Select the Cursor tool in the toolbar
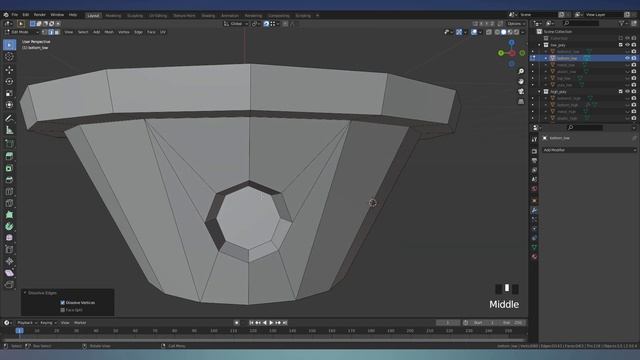The height and width of the screenshot is (360, 640). coord(9,57)
